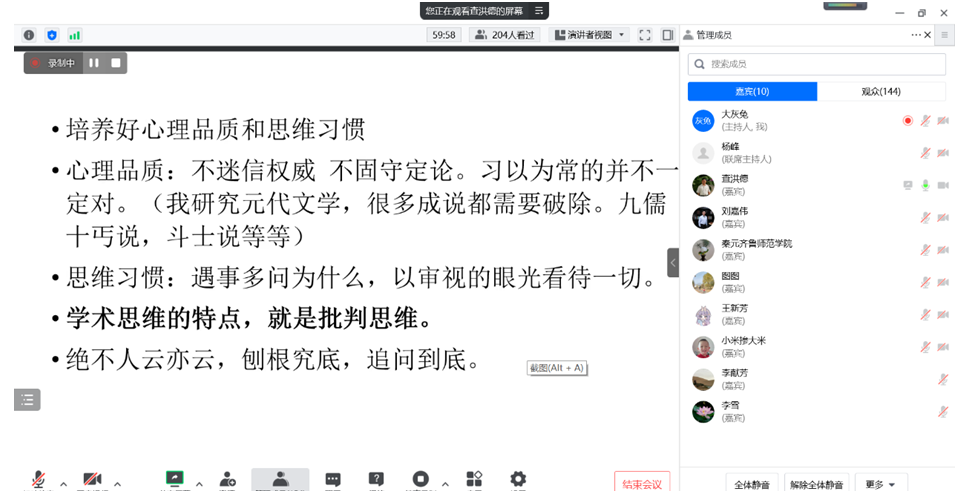Screen dimensions: 976x491
Task: Expand the microphone options arrow
Action: point(63,484)
